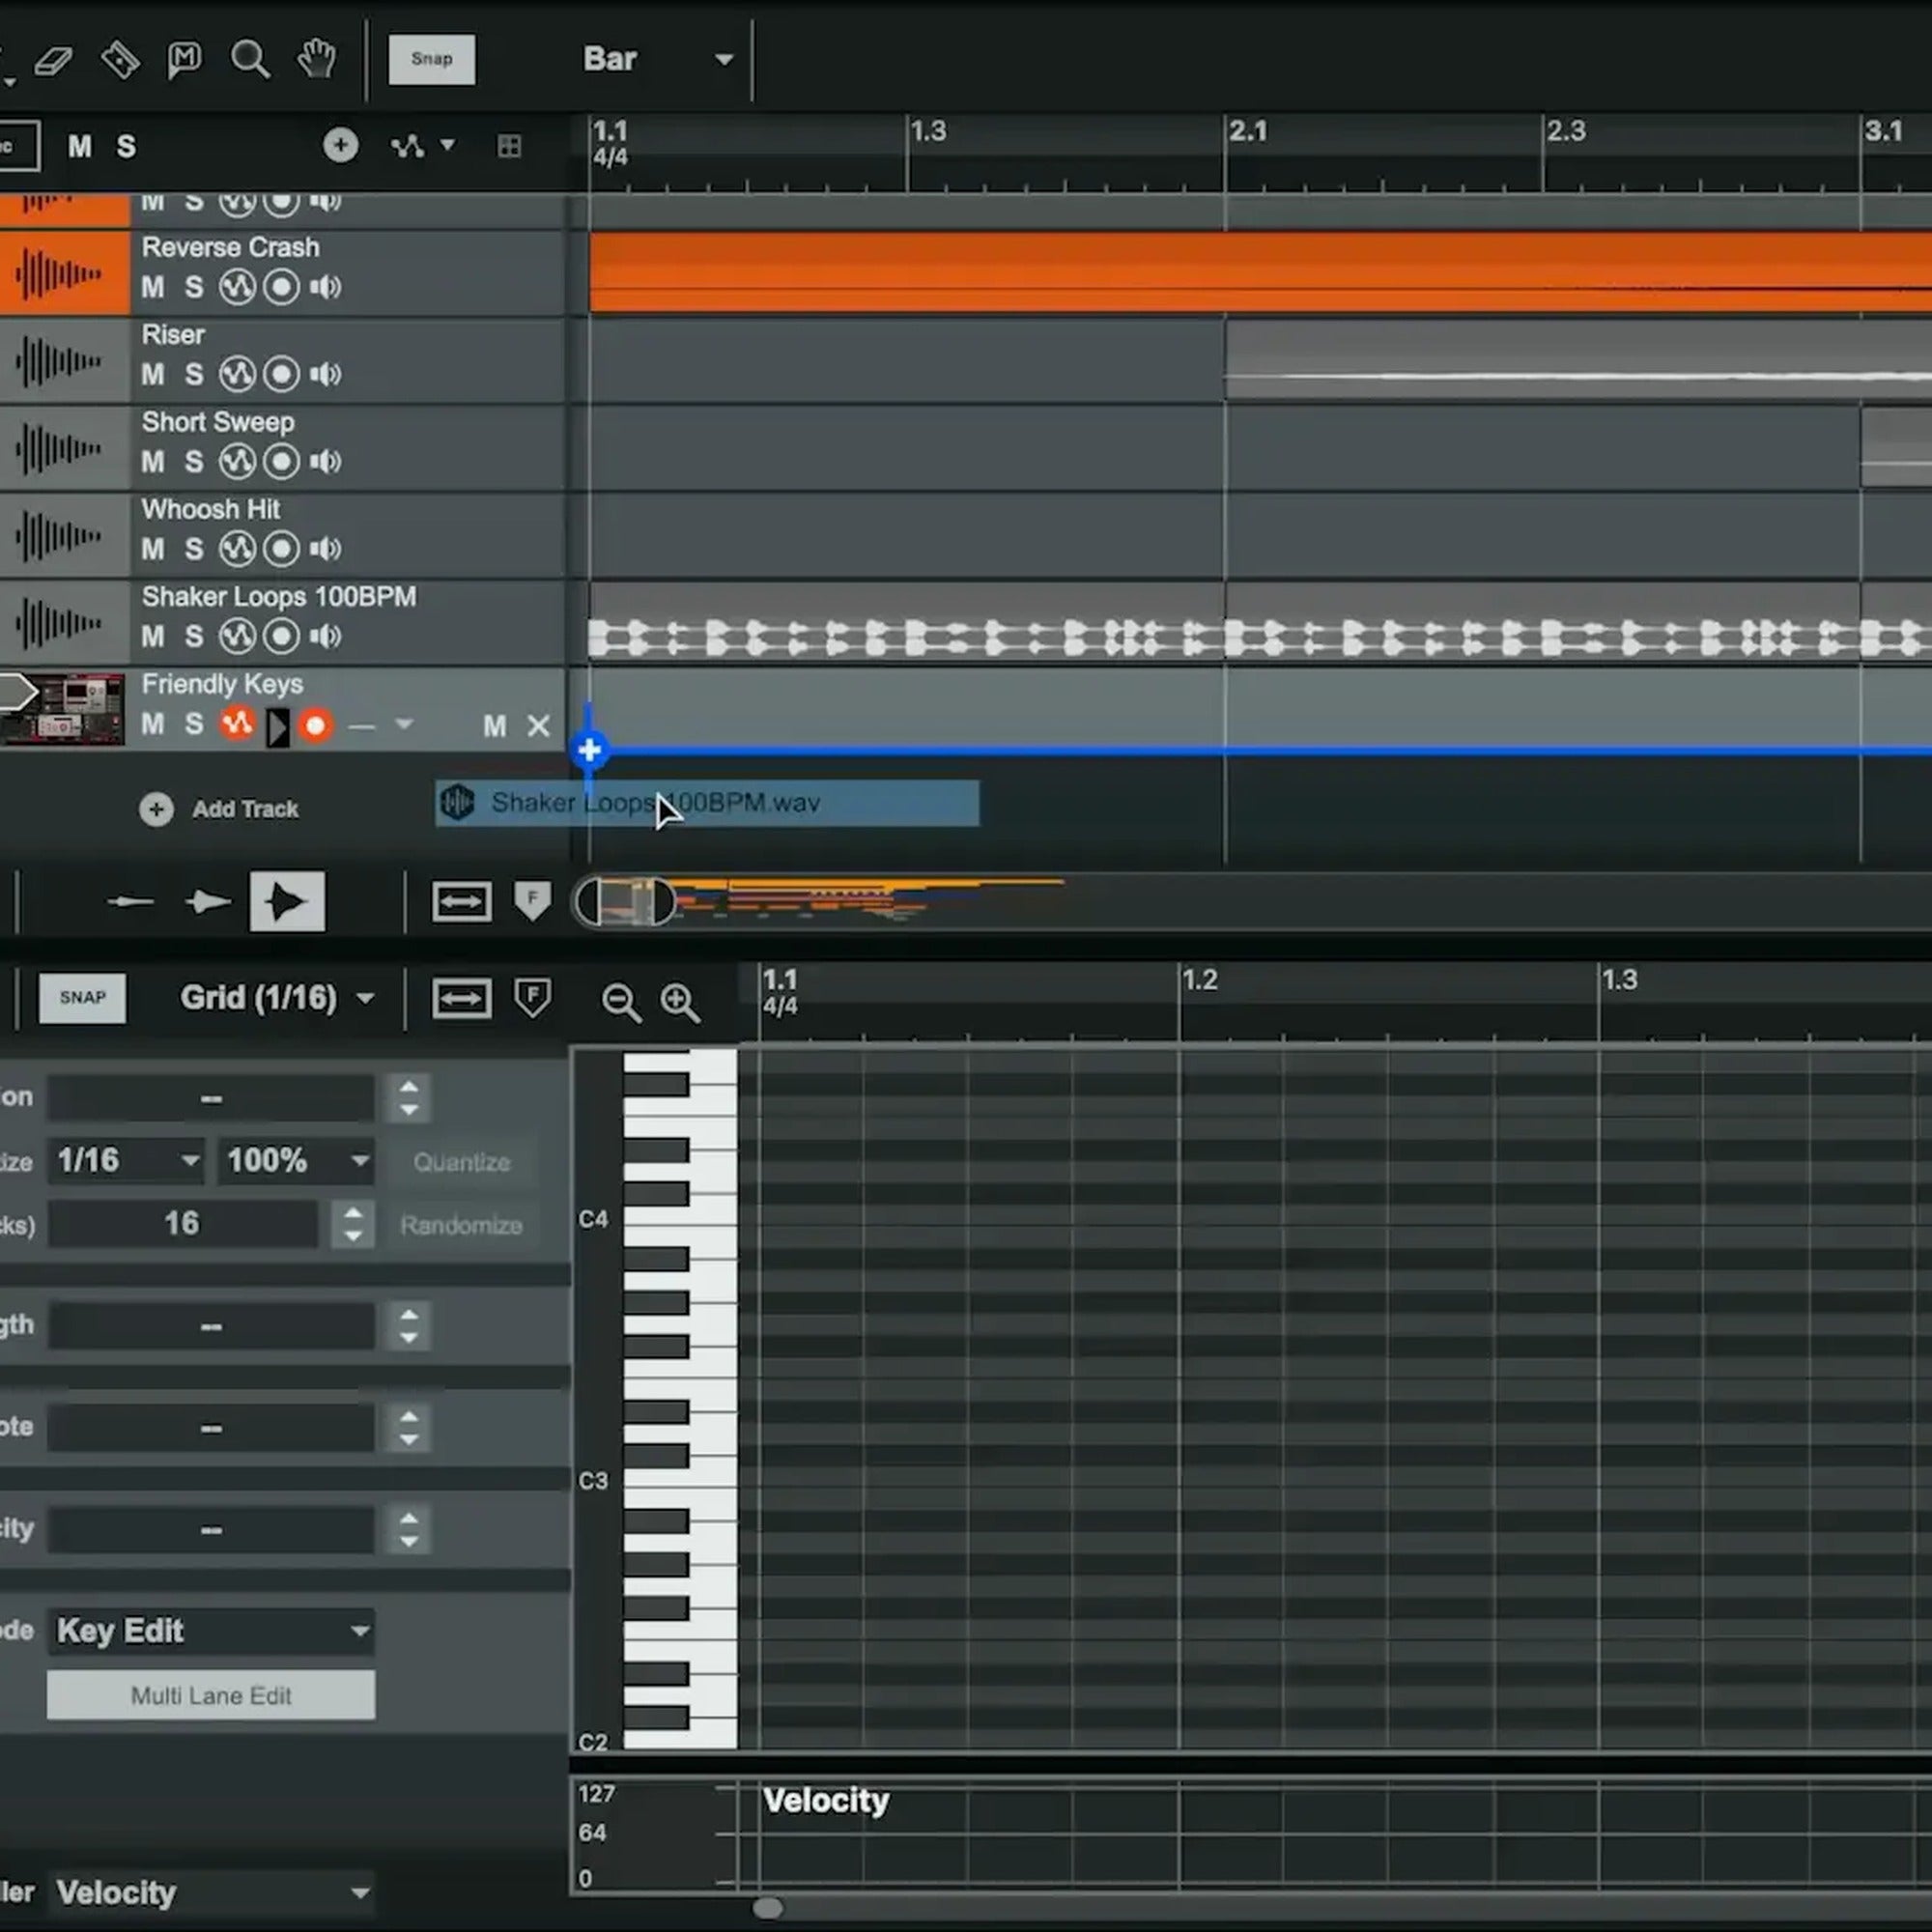Open Shaker Loops channel editor icon
This screenshot has width=1932, height=1932.
tap(237, 636)
